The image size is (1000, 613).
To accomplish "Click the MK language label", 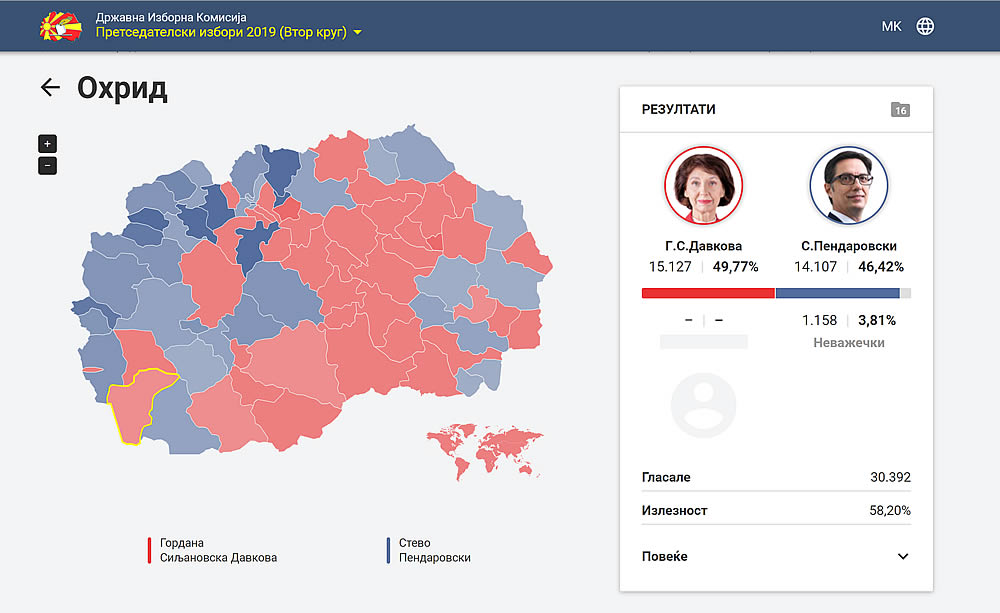I will click(x=891, y=27).
